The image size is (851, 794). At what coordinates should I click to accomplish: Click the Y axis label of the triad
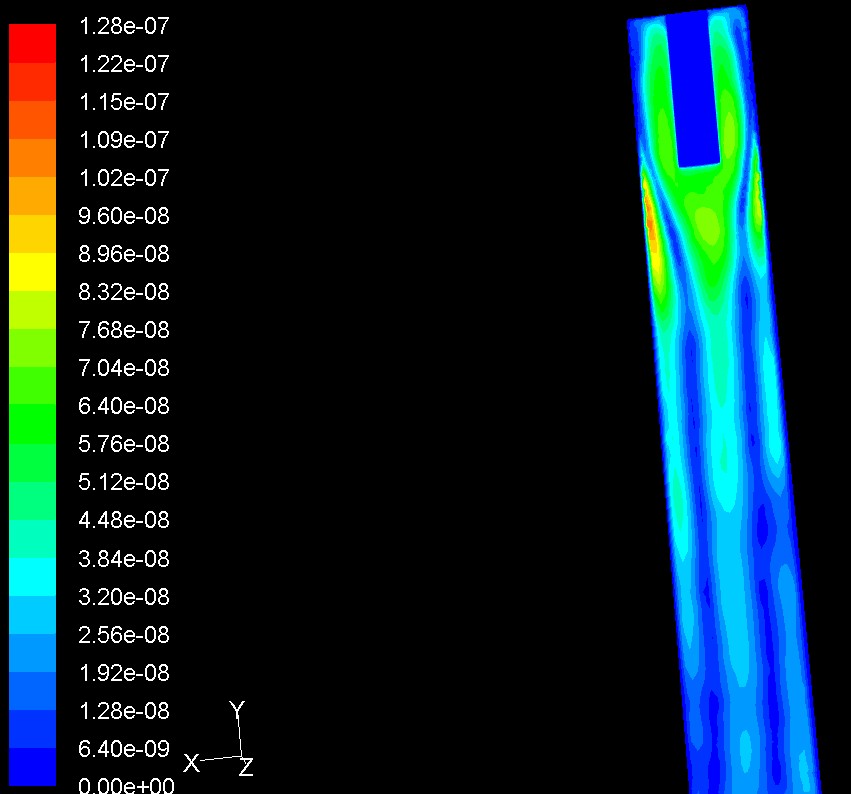point(237,710)
